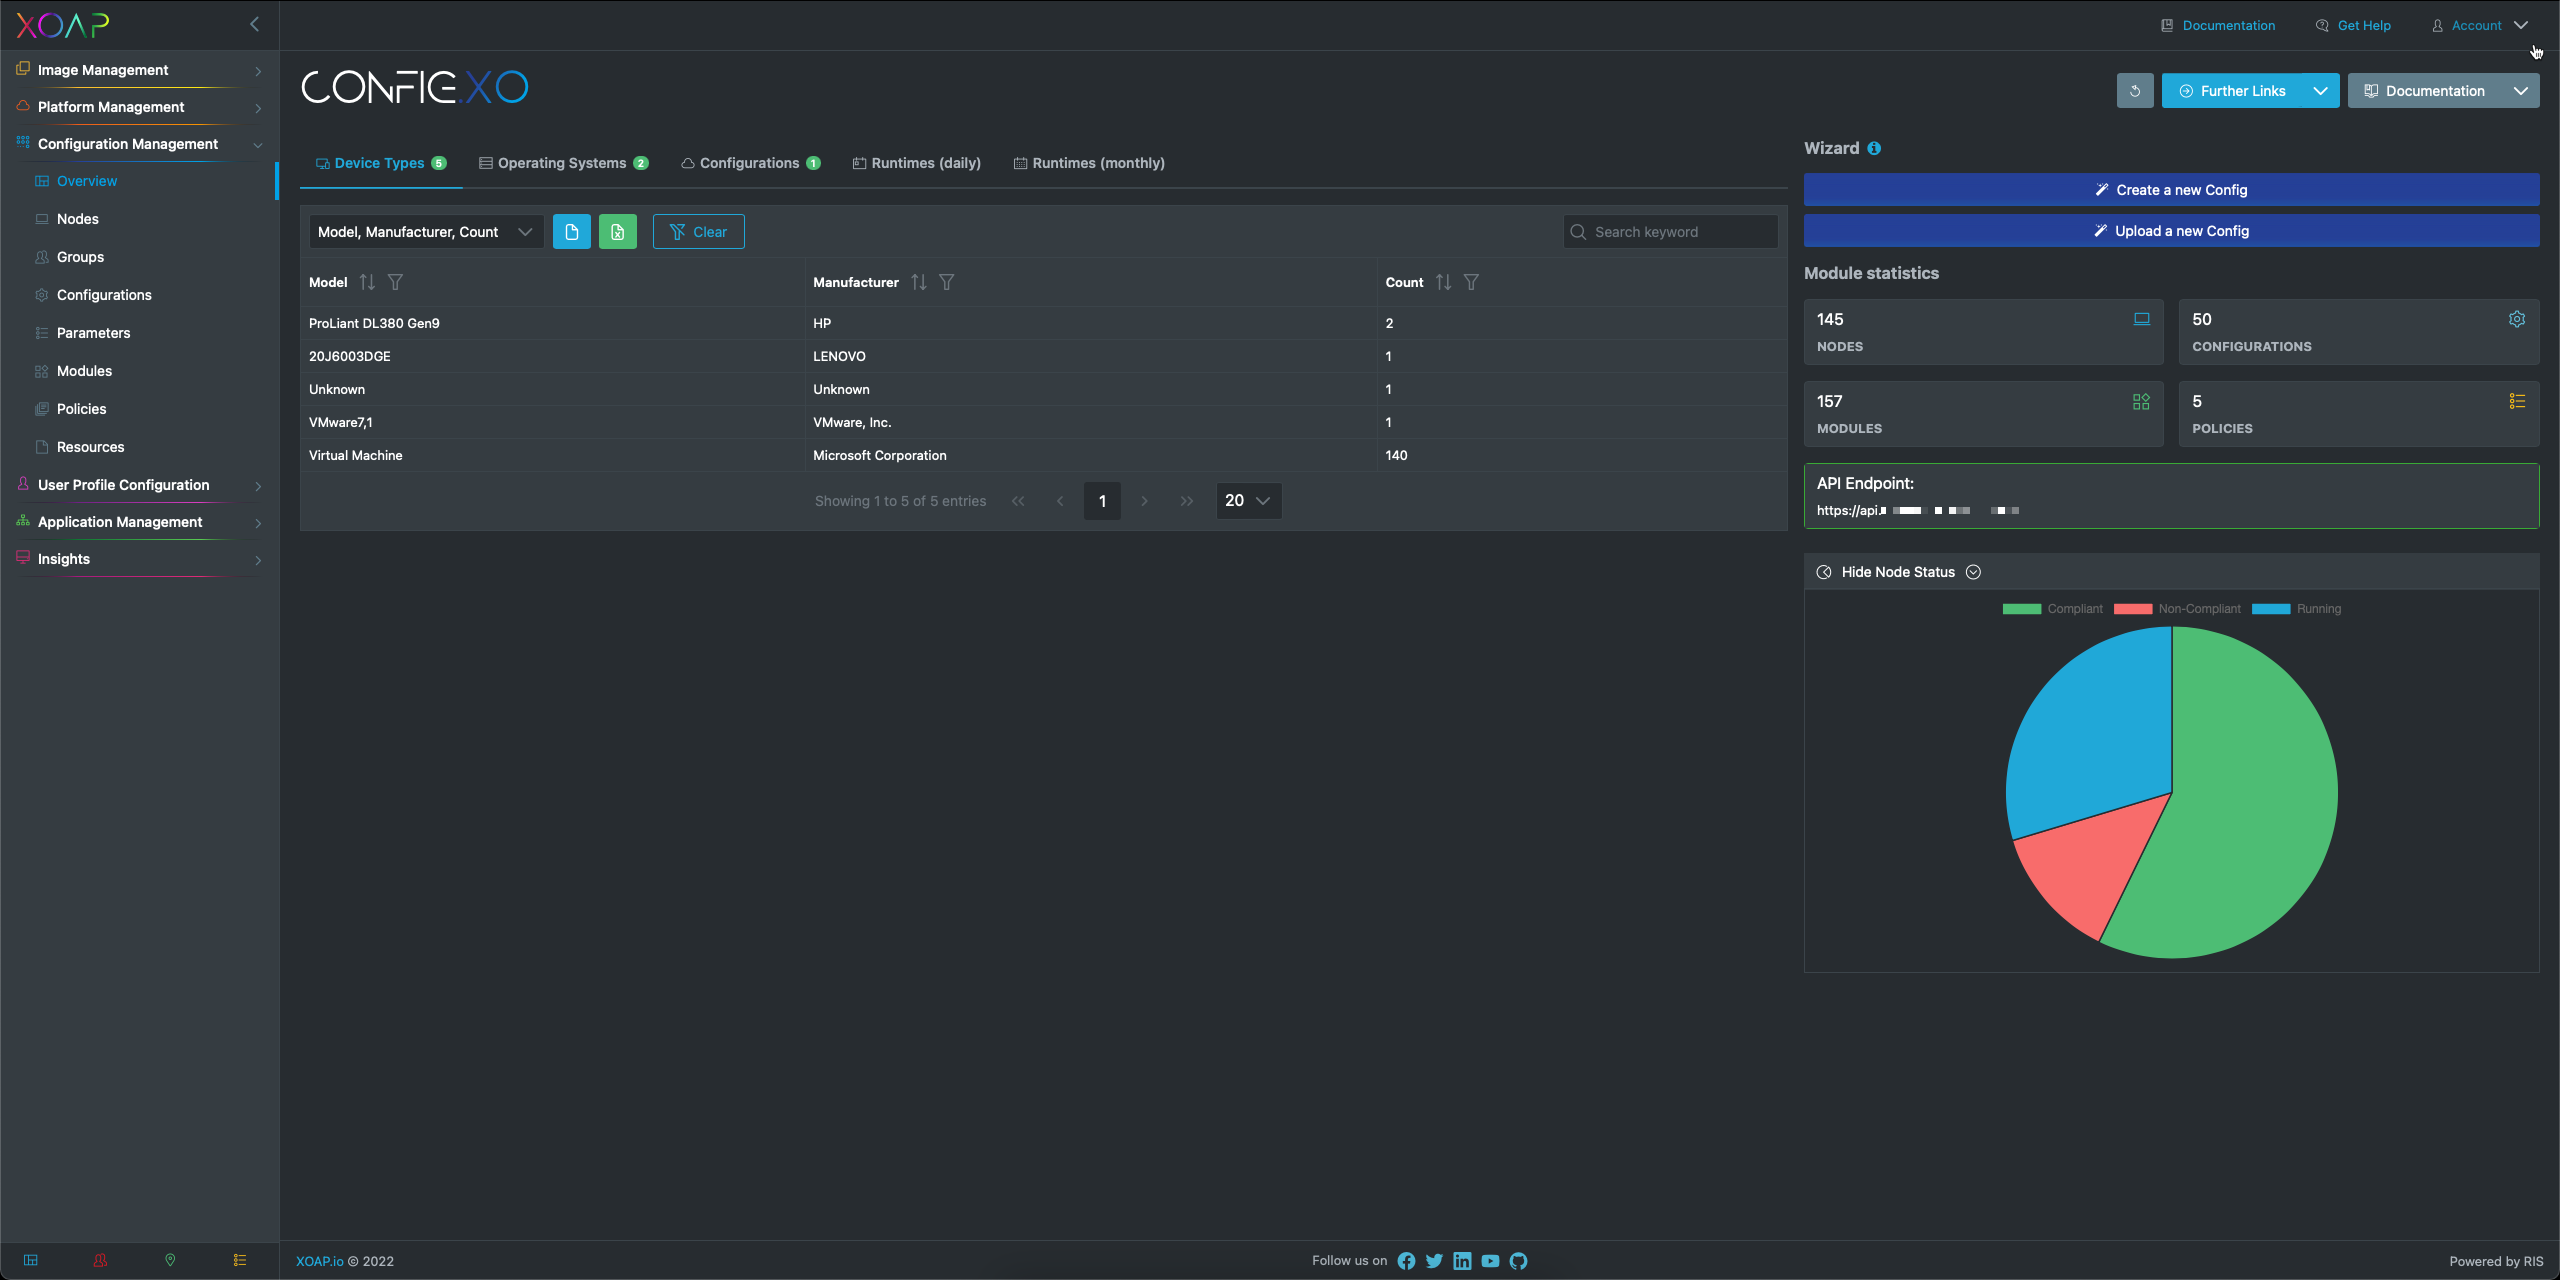This screenshot has height=1280, width=2560.
Task: Open the Account dropdown
Action: [x=2479, y=25]
